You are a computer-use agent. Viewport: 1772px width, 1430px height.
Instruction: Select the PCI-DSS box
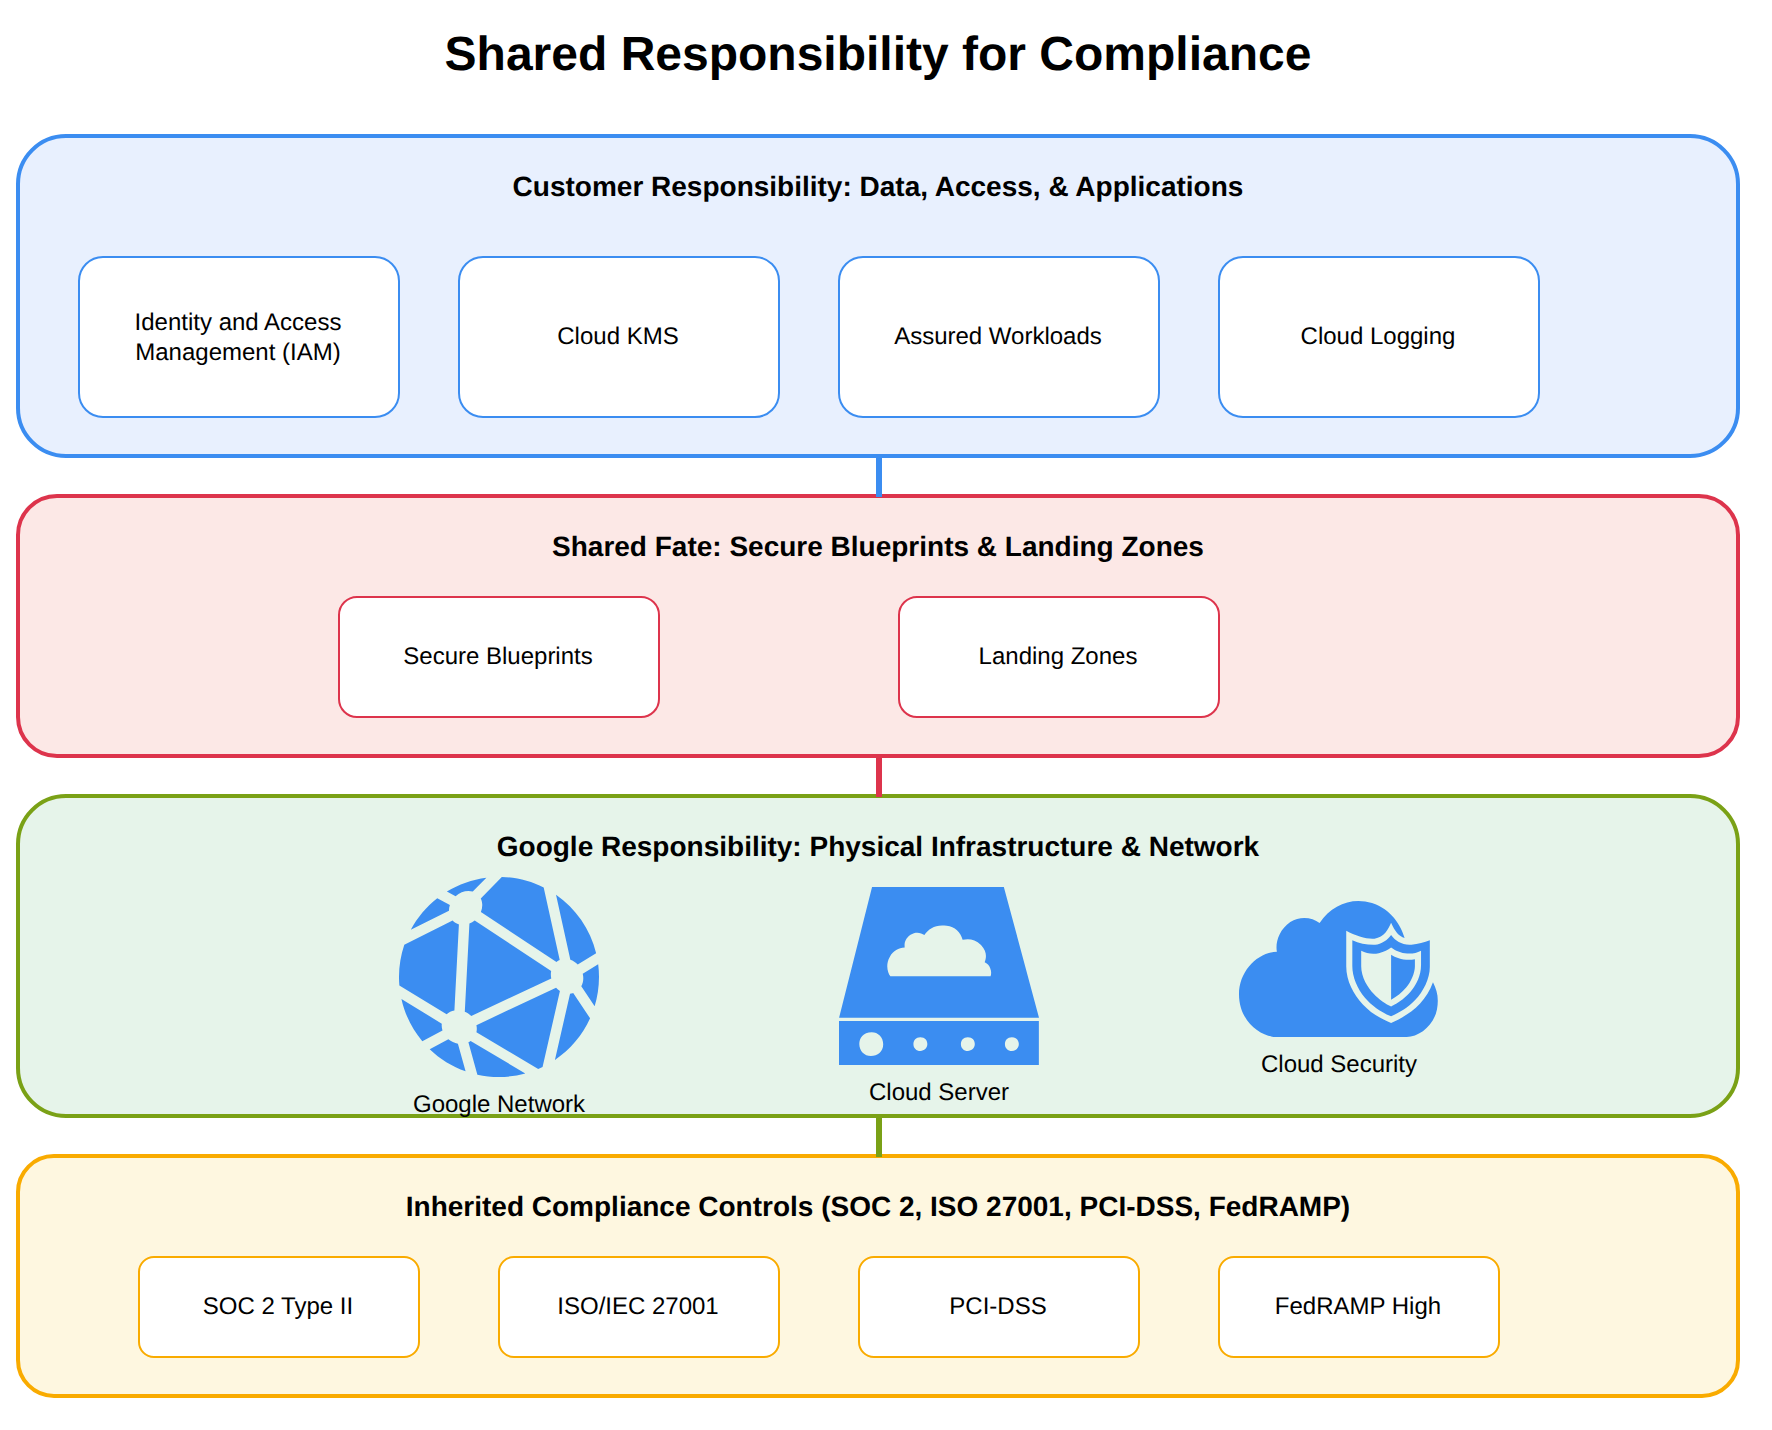click(x=999, y=1307)
